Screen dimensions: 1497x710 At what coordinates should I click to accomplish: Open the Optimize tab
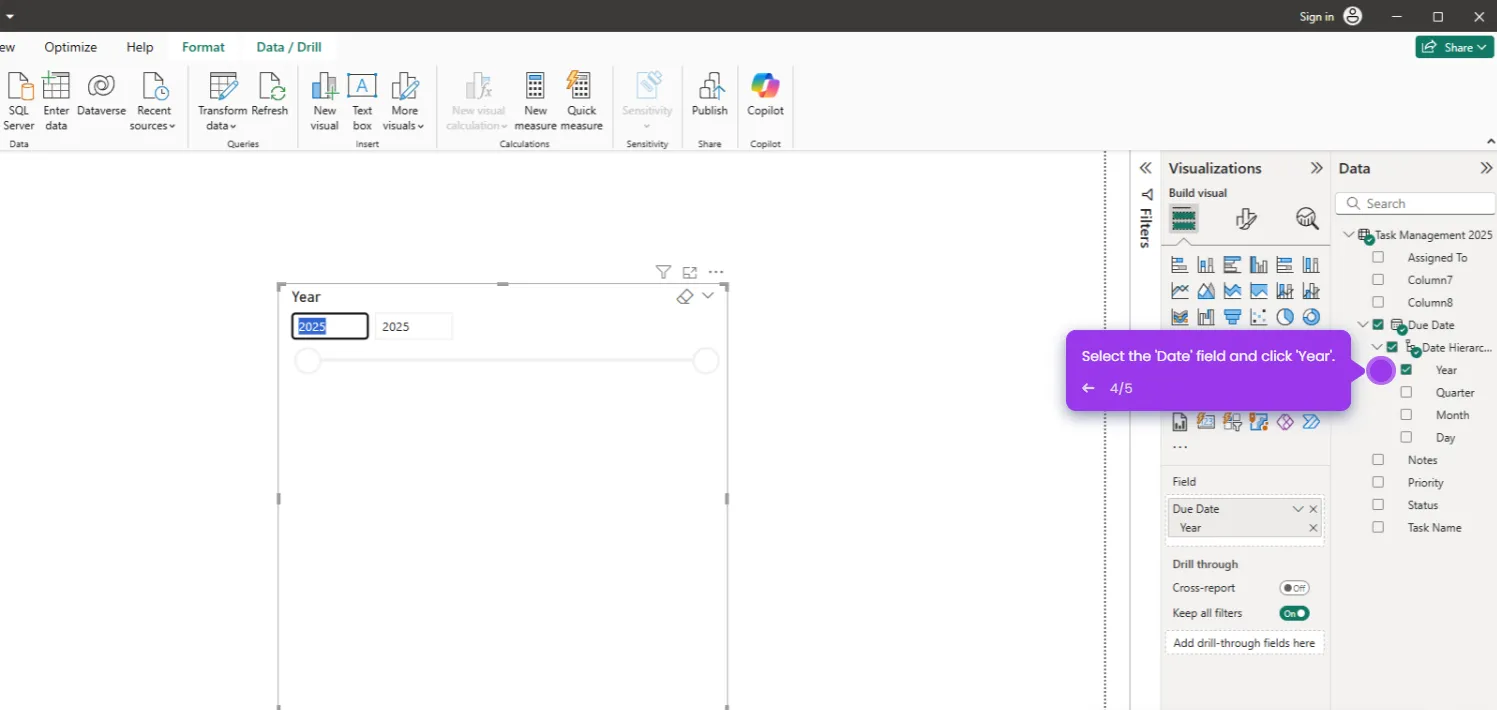click(71, 47)
